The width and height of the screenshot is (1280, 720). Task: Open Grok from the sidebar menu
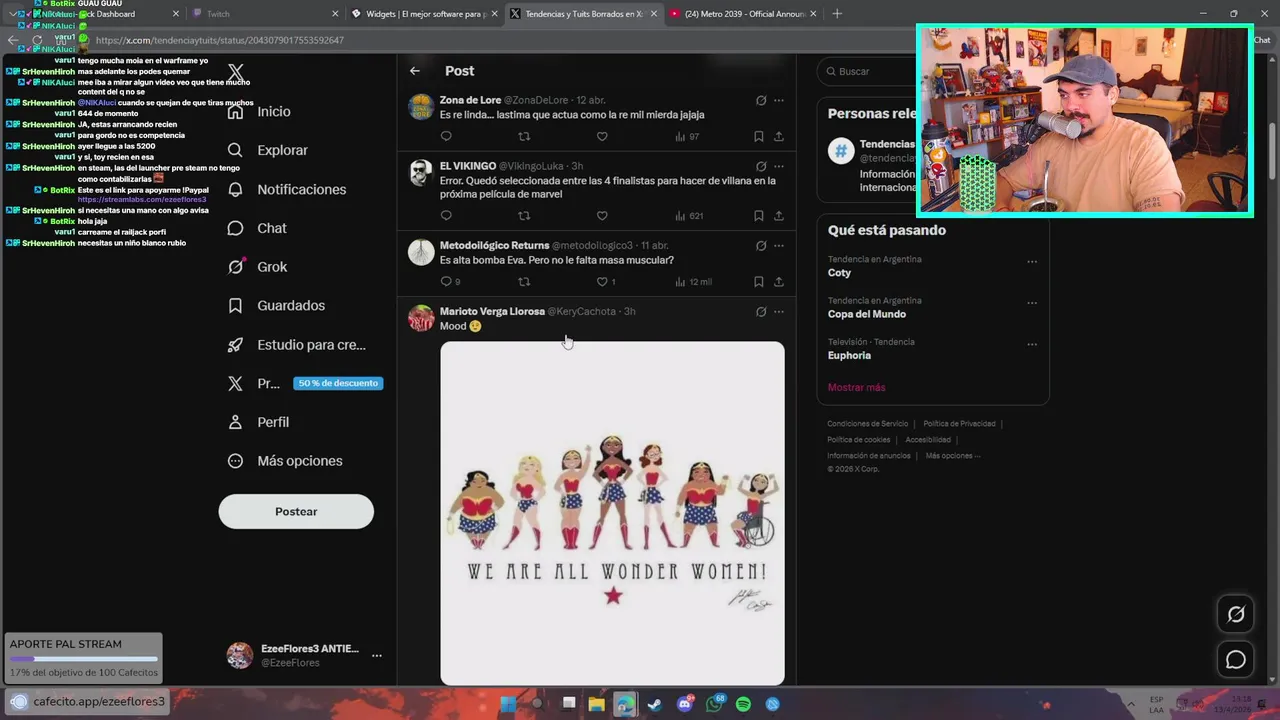[257, 267]
